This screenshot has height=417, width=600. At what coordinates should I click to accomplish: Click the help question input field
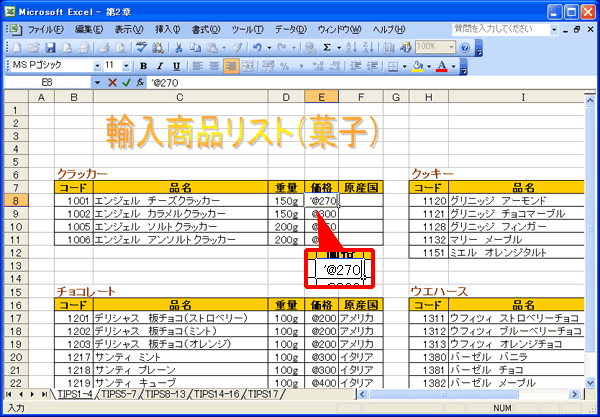(501, 29)
